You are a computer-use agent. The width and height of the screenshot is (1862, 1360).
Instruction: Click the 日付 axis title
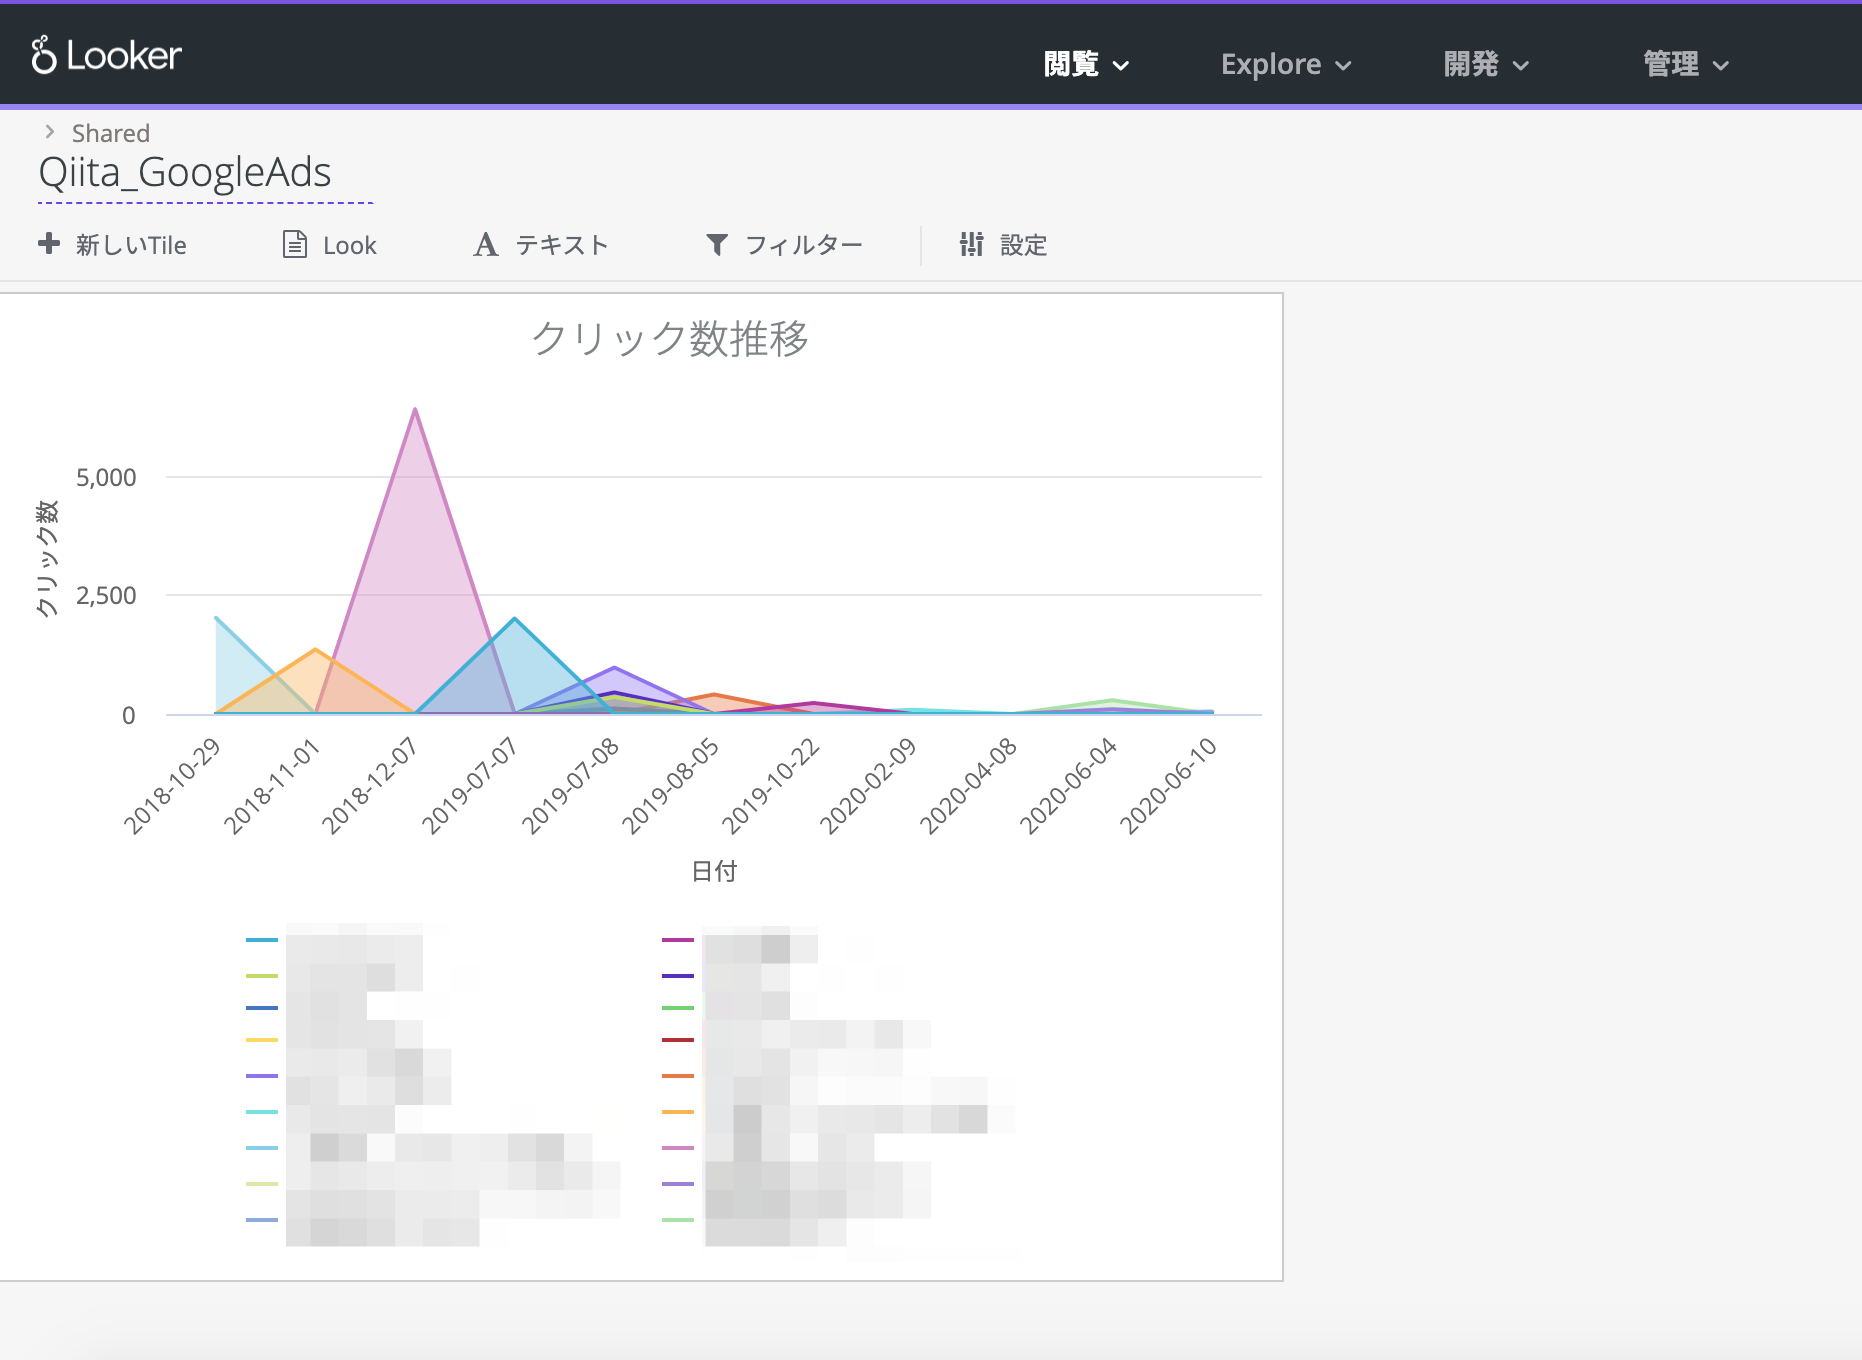click(714, 871)
